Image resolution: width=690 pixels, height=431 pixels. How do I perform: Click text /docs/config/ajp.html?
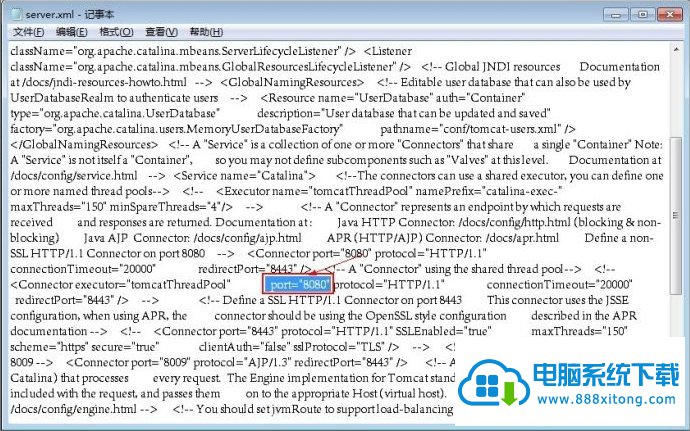[x=248, y=238]
